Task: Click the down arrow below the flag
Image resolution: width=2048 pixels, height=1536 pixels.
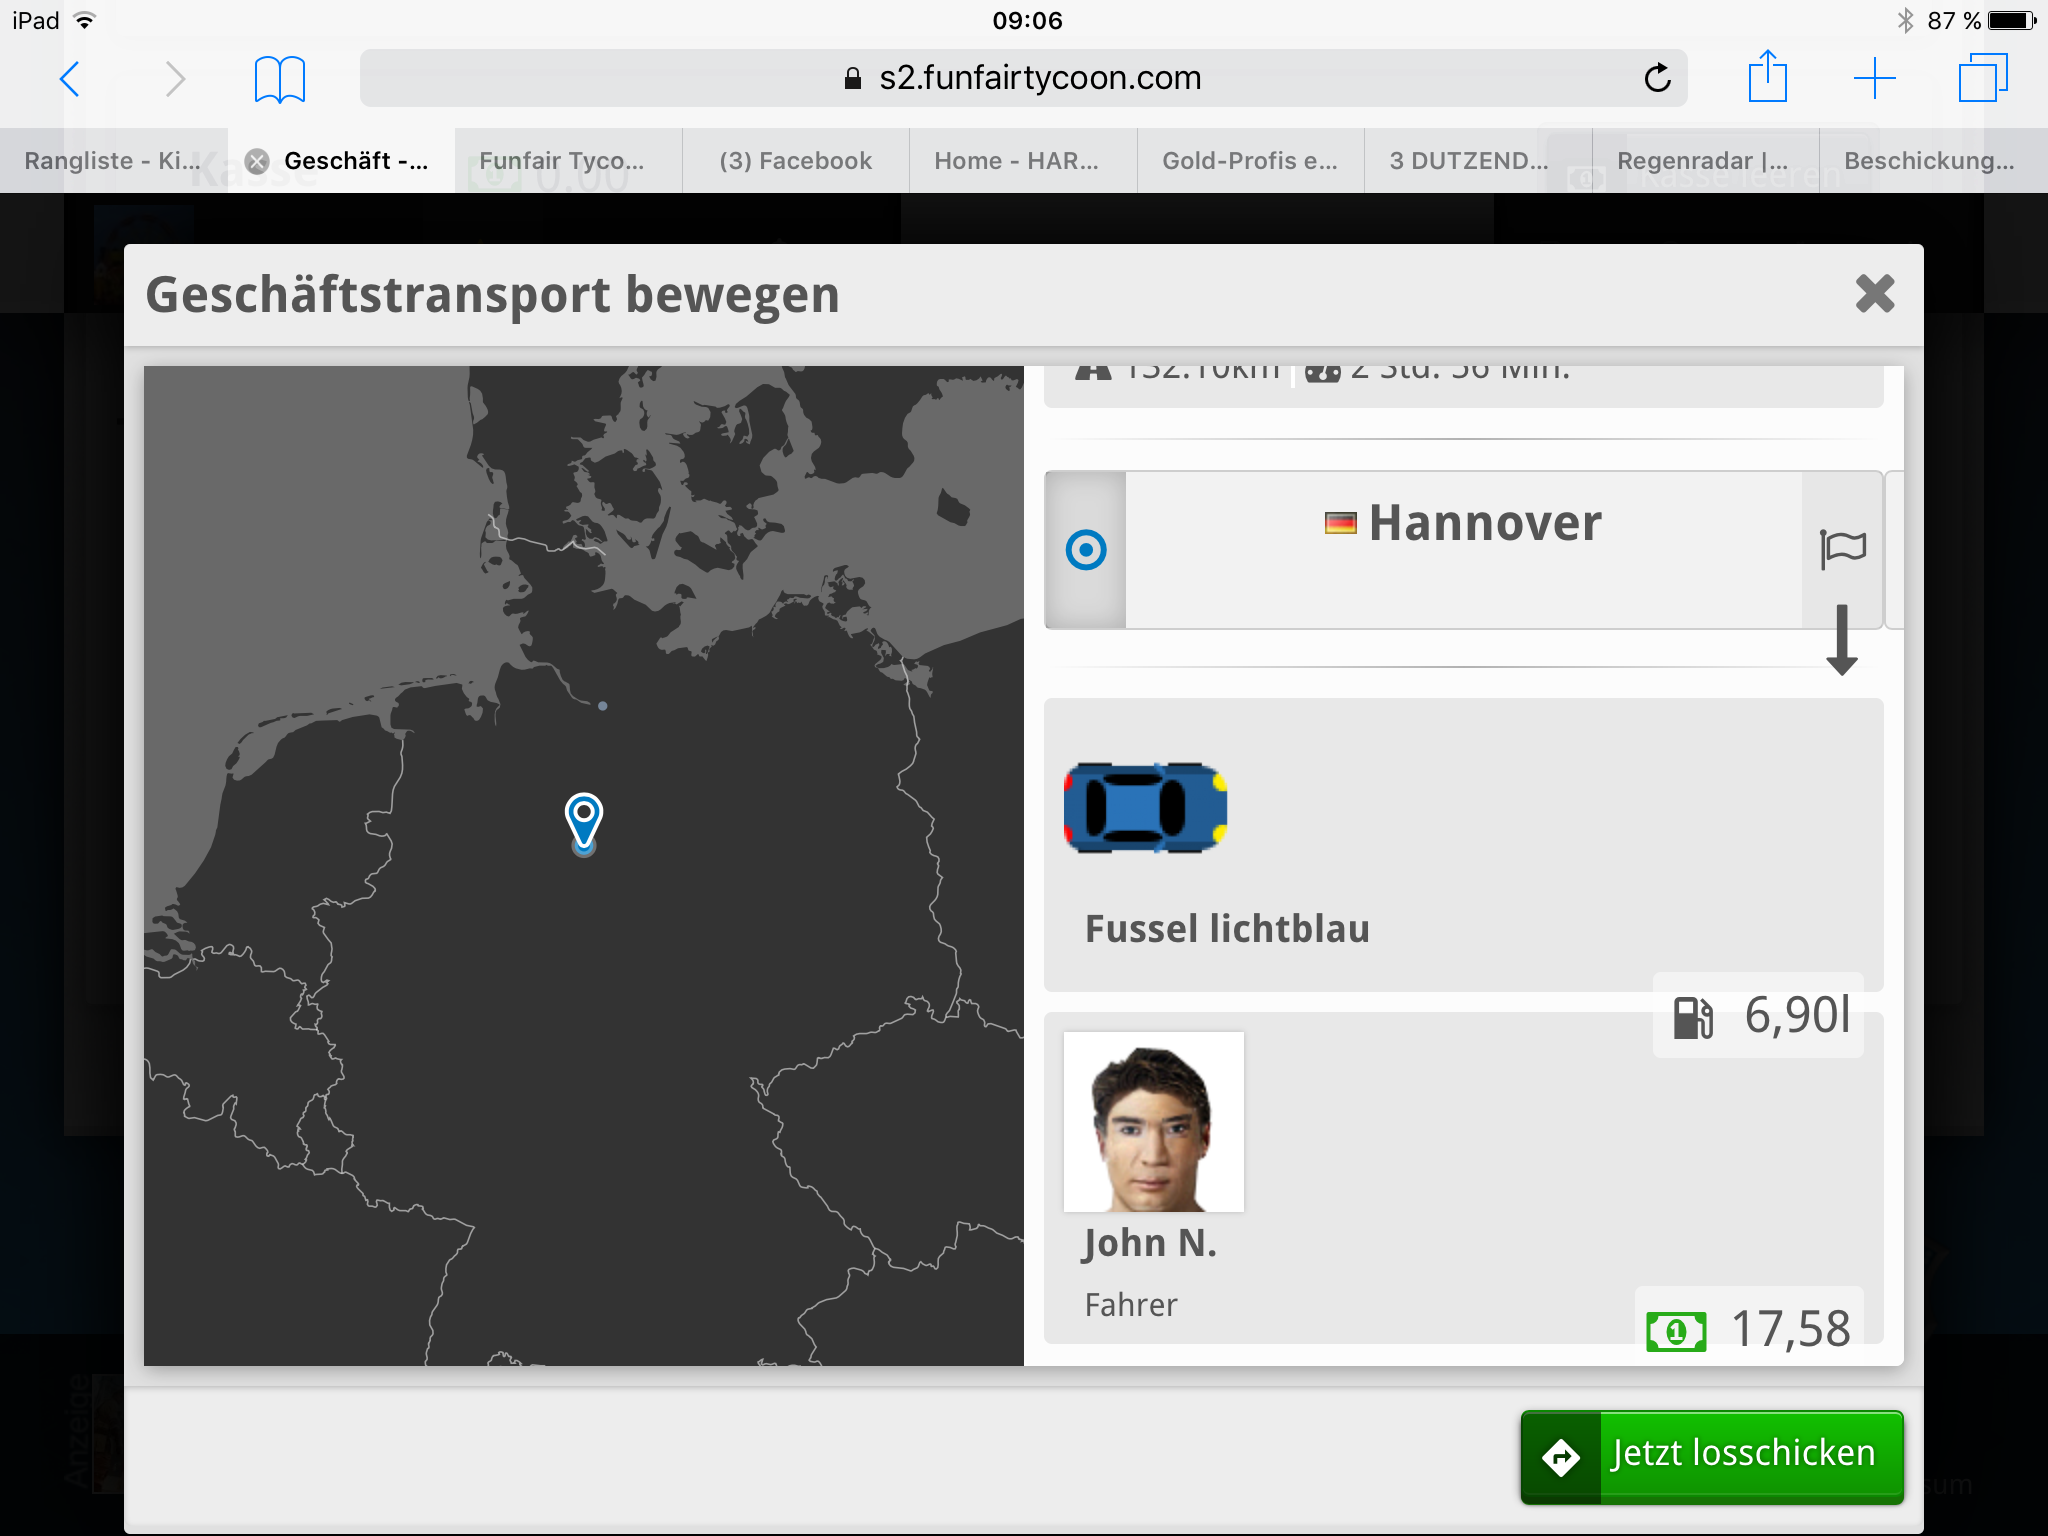Action: (x=1842, y=640)
